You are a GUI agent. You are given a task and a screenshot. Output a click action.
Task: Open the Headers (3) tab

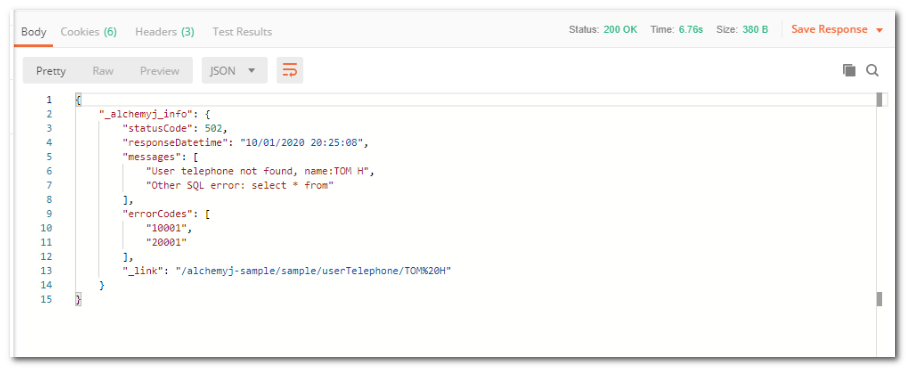(x=165, y=32)
